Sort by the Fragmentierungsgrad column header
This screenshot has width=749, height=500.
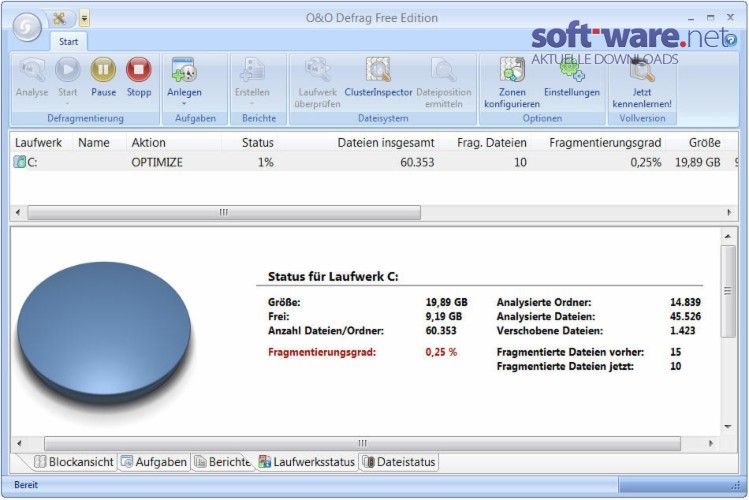[605, 142]
